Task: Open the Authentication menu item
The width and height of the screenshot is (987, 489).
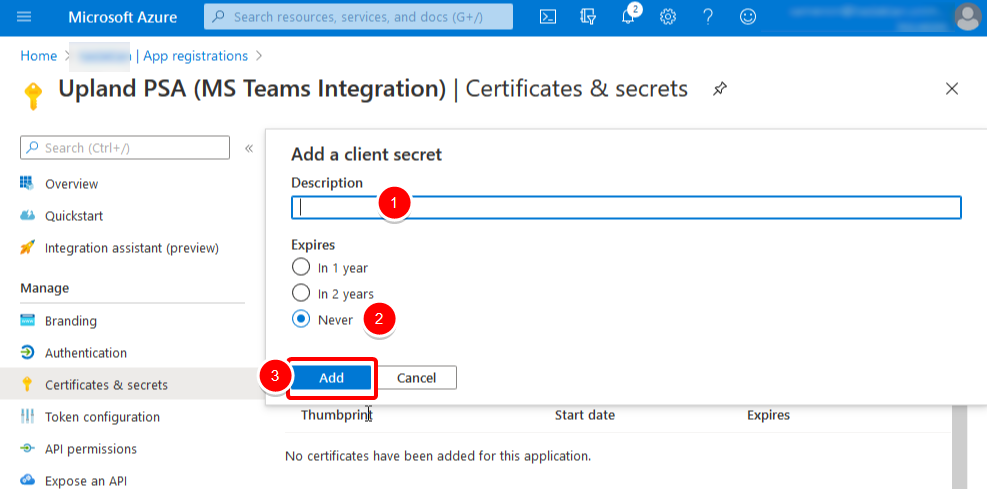Action: (86, 353)
